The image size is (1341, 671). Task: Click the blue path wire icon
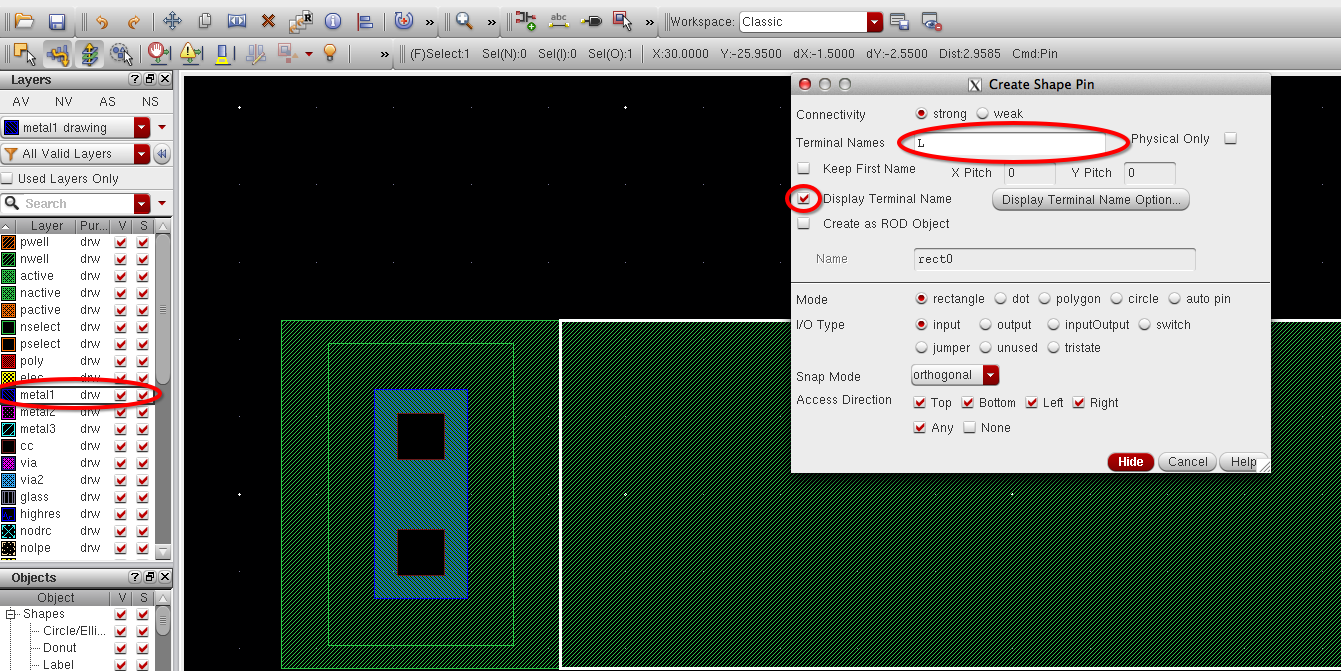coord(59,53)
